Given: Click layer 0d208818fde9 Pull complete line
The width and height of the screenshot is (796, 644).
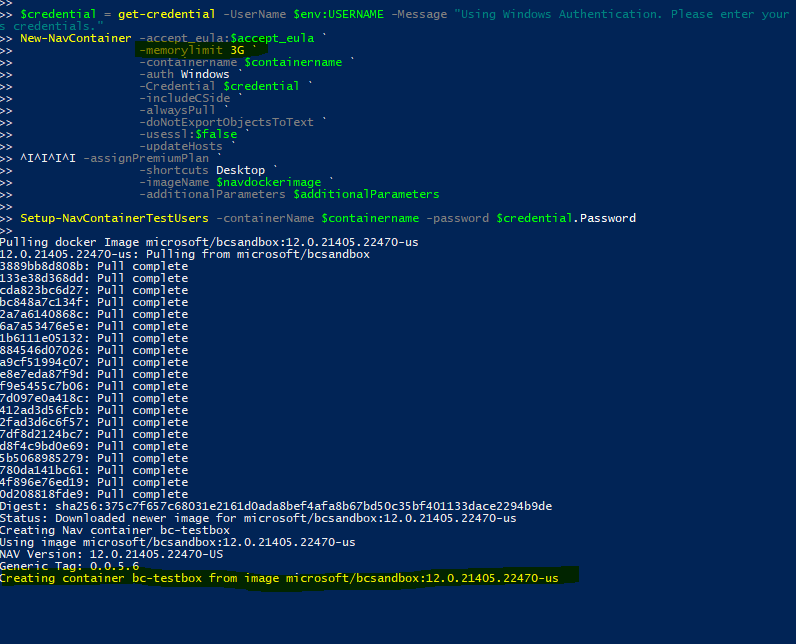Looking at the screenshot, I should point(94,494).
